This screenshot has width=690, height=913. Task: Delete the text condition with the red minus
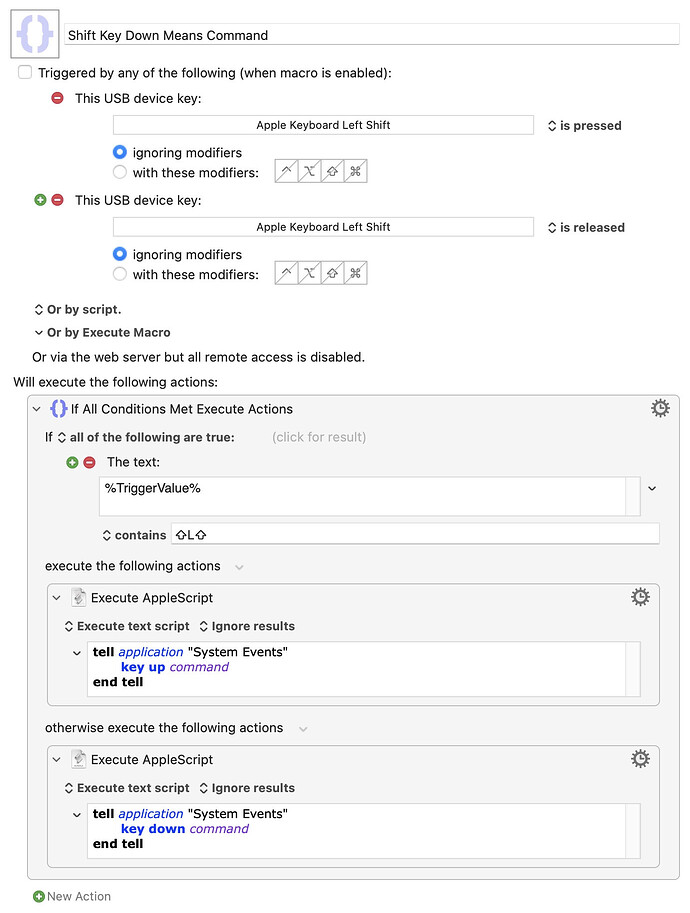point(89,462)
